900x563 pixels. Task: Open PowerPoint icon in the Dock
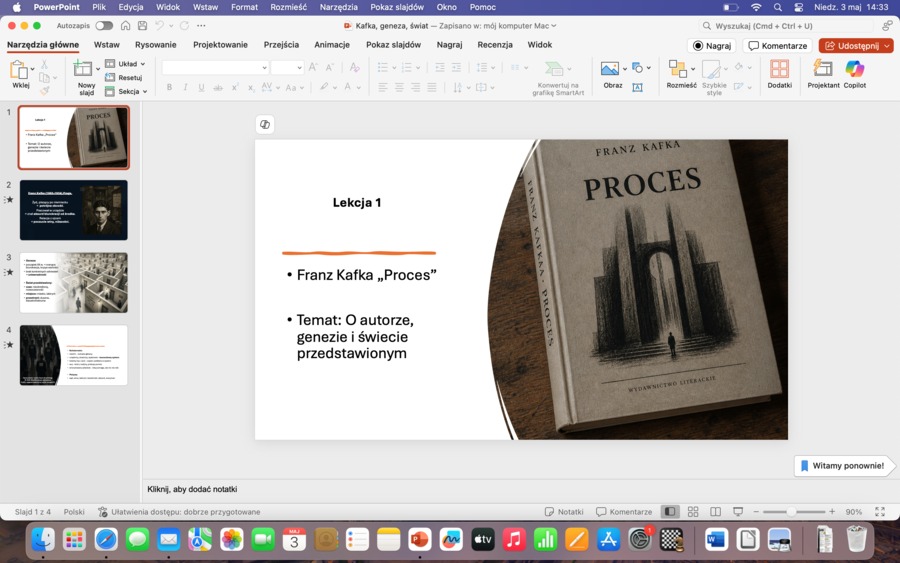coord(420,539)
